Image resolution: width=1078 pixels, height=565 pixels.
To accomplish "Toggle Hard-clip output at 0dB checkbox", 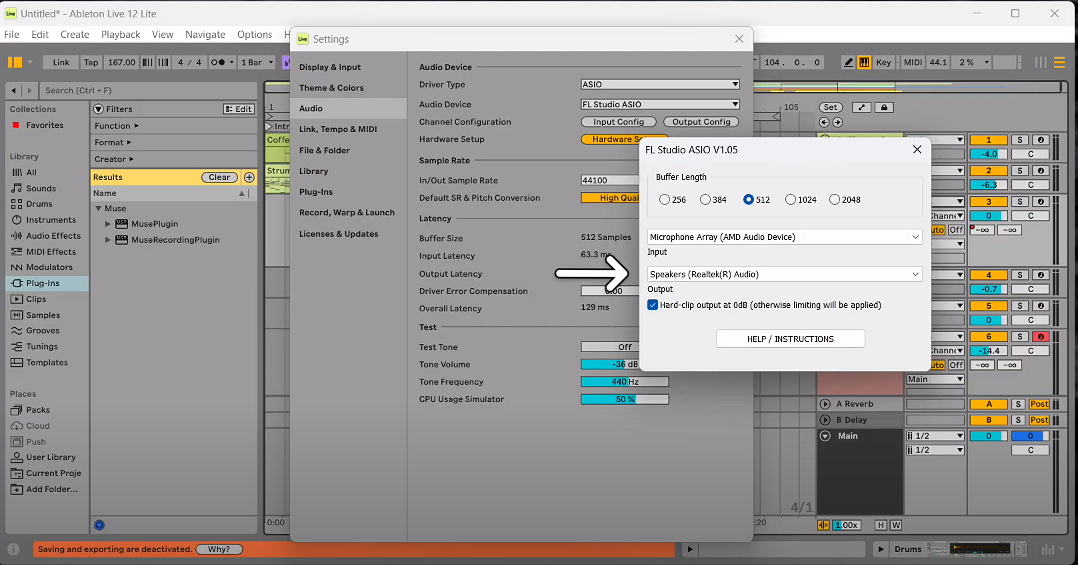I will 652,304.
